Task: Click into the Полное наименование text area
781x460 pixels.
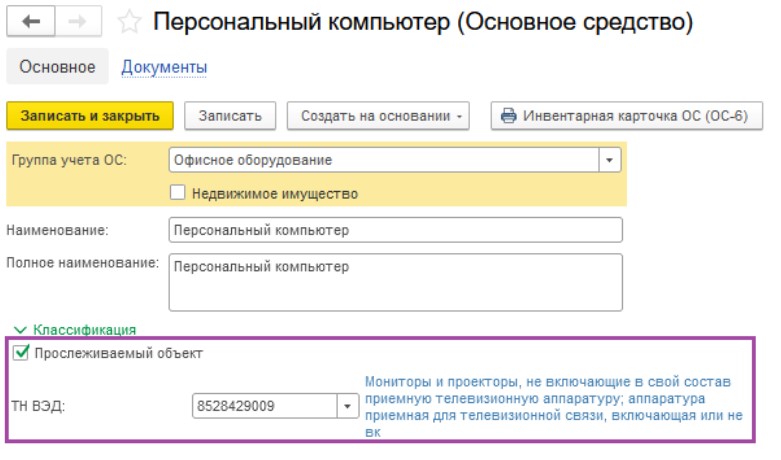Action: (395, 282)
